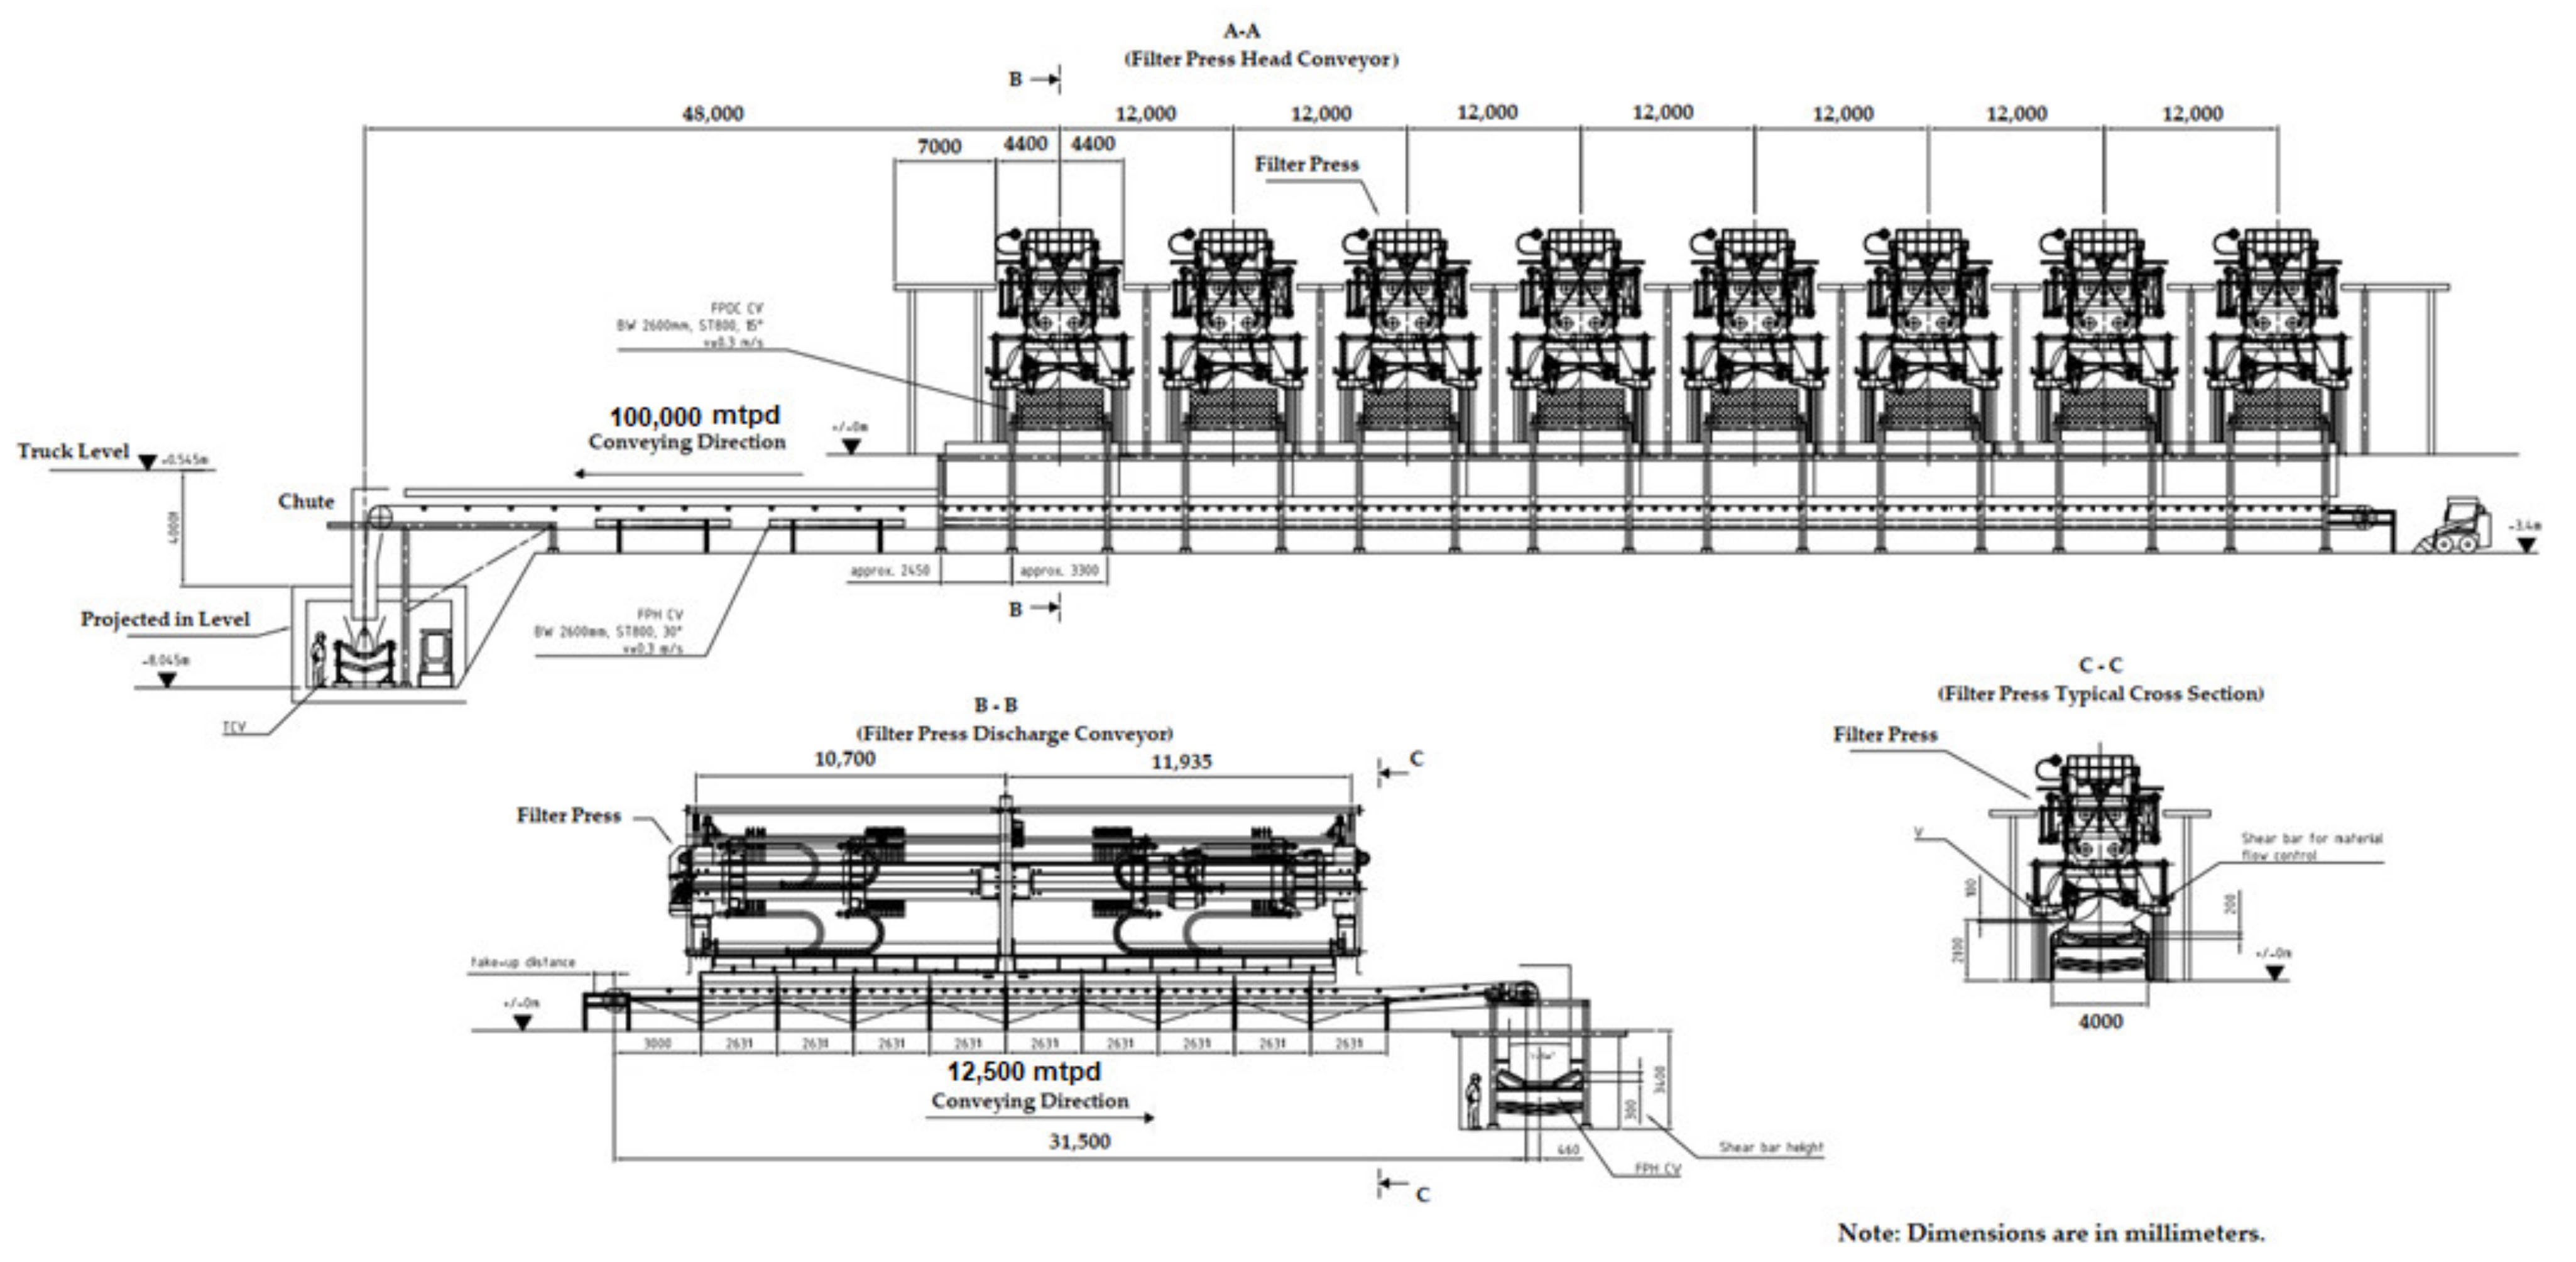Click the 12,500 mtpd conveying direction arrow

[x=1040, y=1117]
